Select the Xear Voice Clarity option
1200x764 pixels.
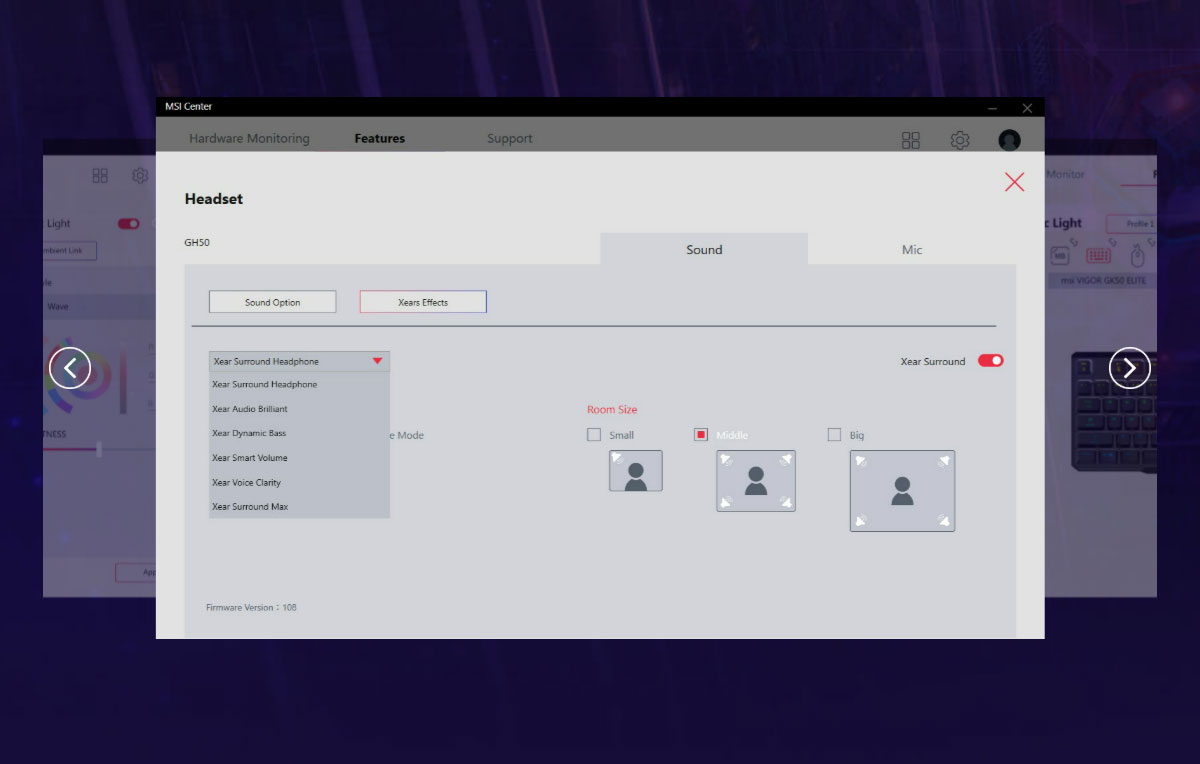click(x=299, y=482)
